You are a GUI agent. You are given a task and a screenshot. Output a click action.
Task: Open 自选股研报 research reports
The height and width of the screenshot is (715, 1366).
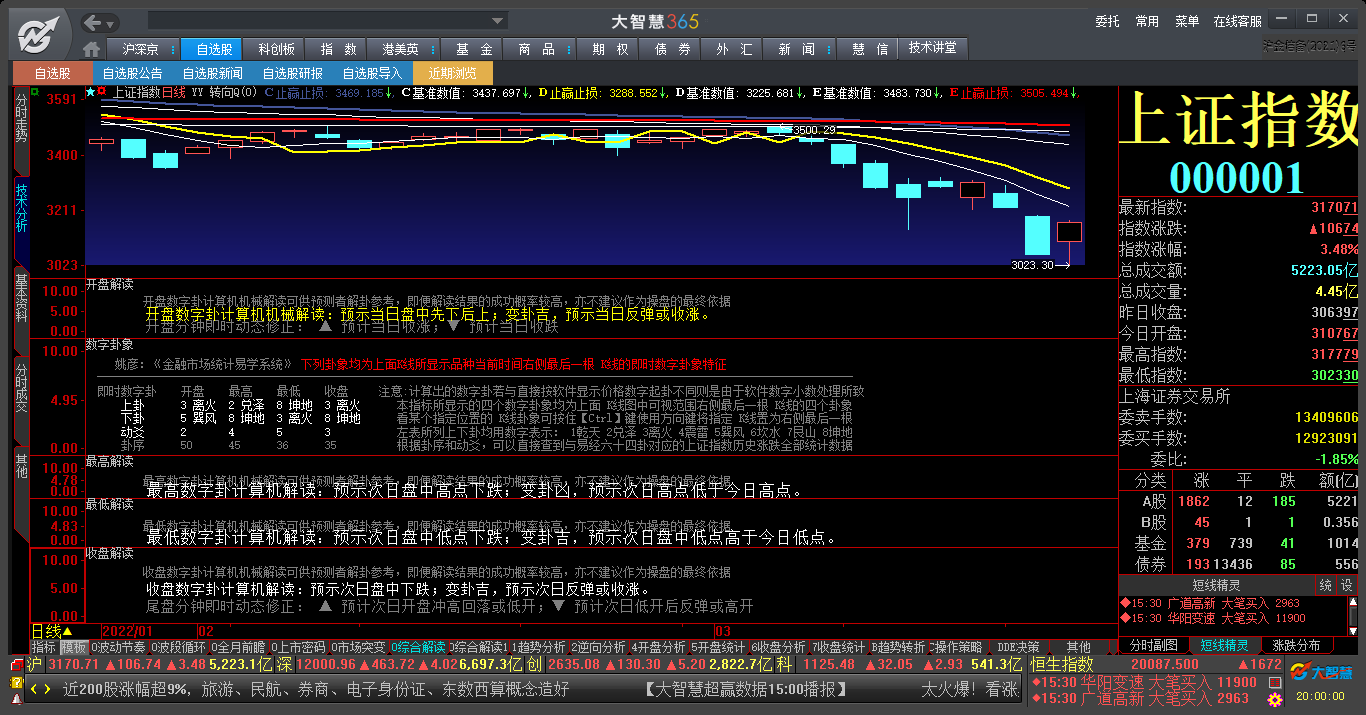coord(292,73)
